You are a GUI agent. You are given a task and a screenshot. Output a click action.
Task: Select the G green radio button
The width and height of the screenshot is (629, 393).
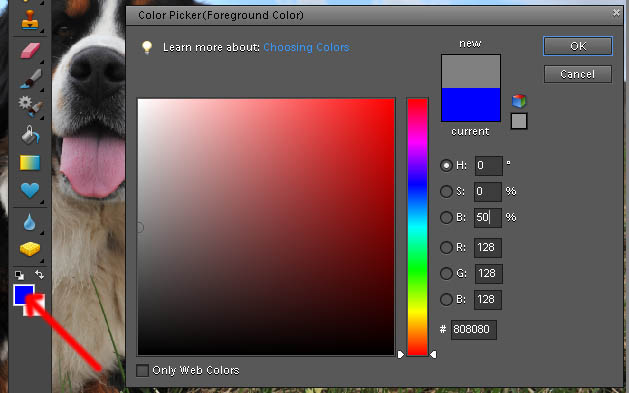tap(446, 273)
